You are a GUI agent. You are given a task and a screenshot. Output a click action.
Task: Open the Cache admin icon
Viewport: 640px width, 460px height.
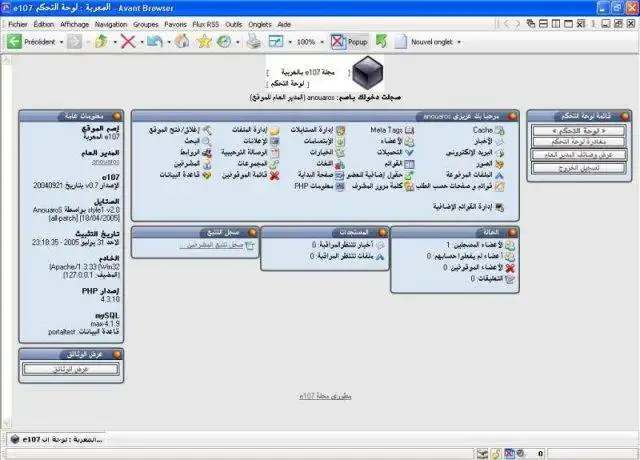tap(500, 131)
